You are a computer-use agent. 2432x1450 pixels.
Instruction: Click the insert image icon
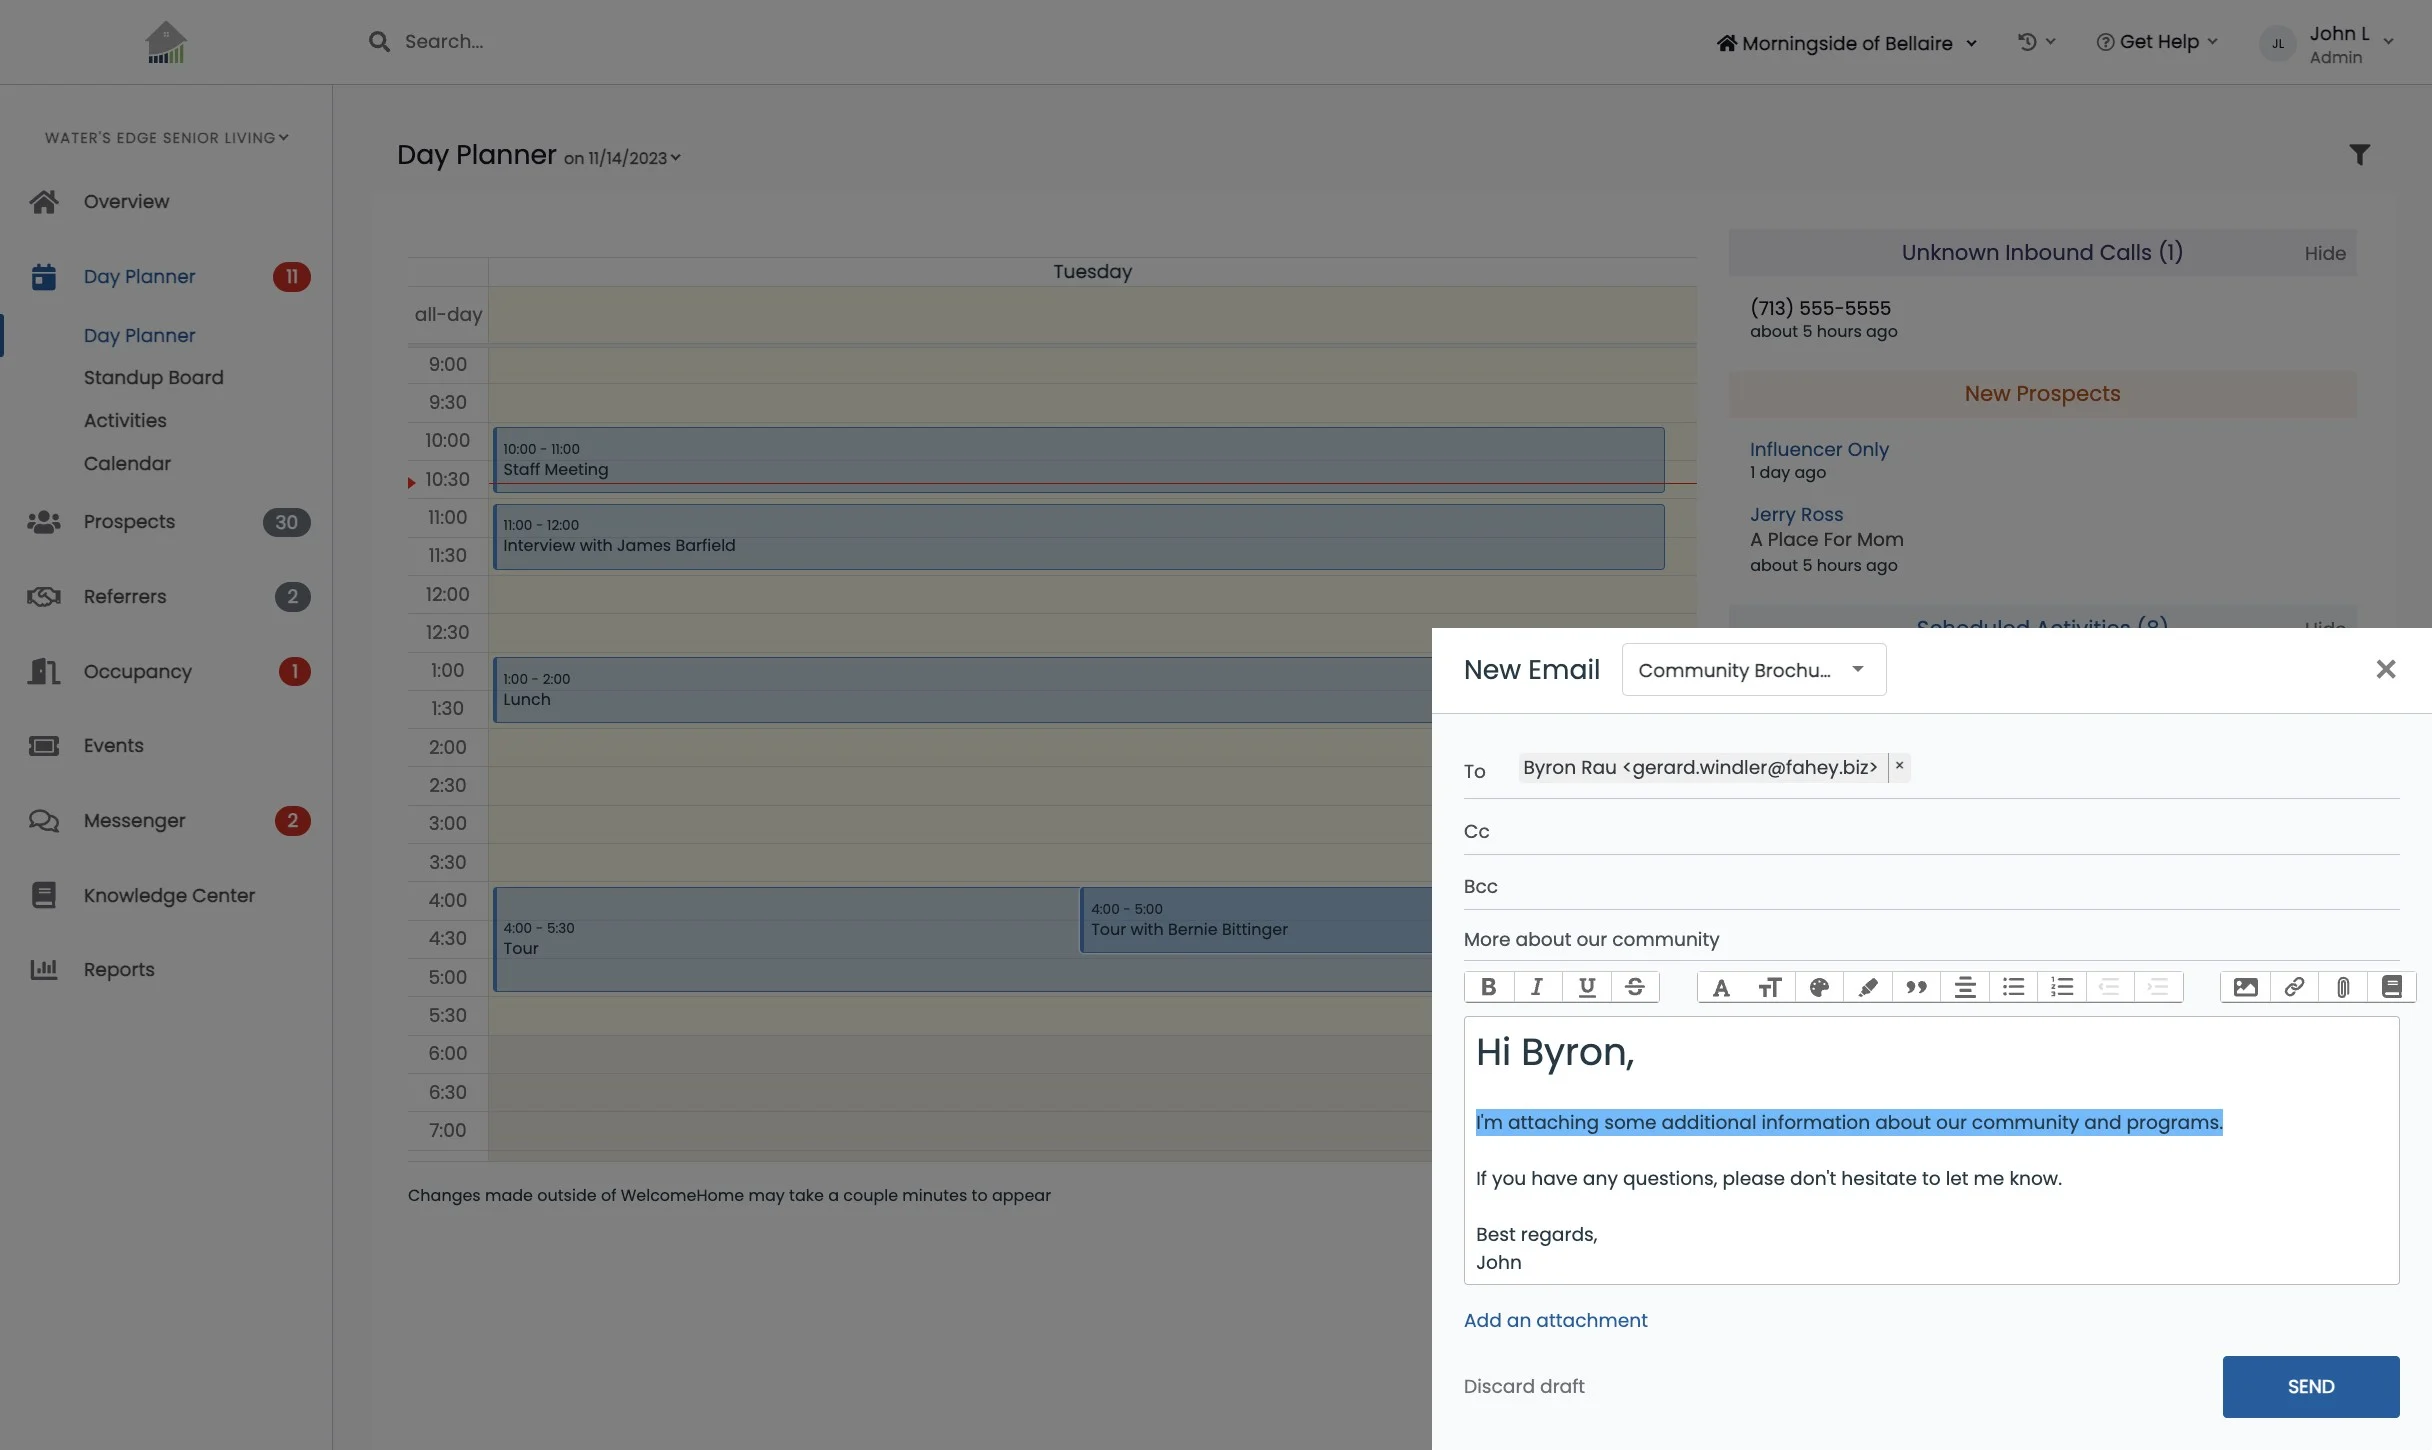(x=2245, y=987)
